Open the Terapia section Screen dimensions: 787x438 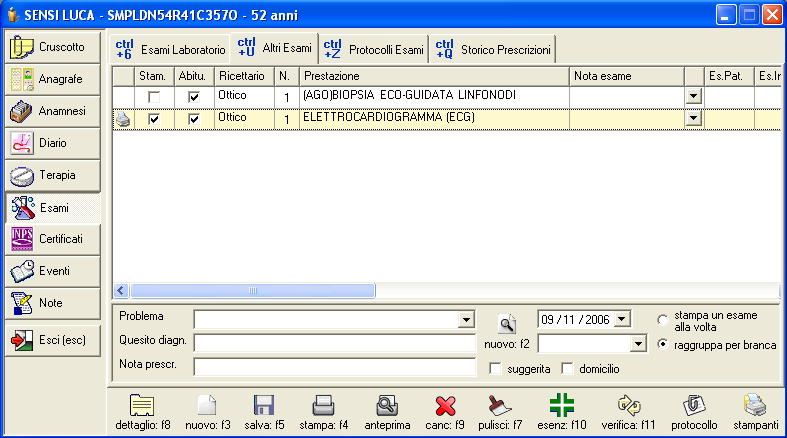click(x=52, y=176)
